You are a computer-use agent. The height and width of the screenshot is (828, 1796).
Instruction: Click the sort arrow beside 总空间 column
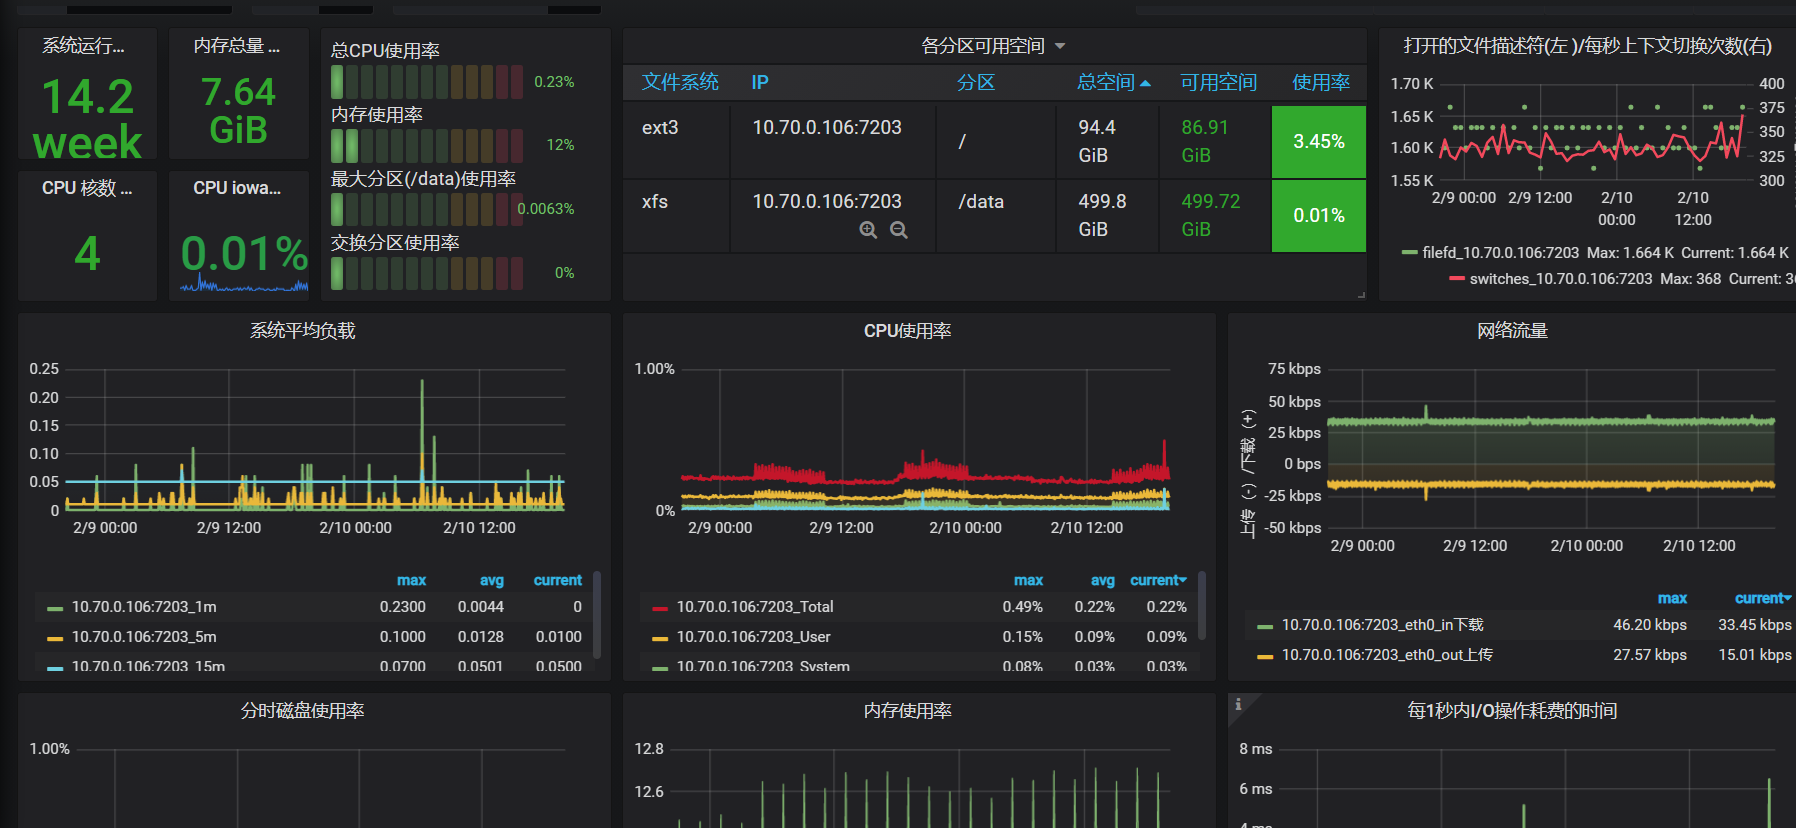(1145, 83)
